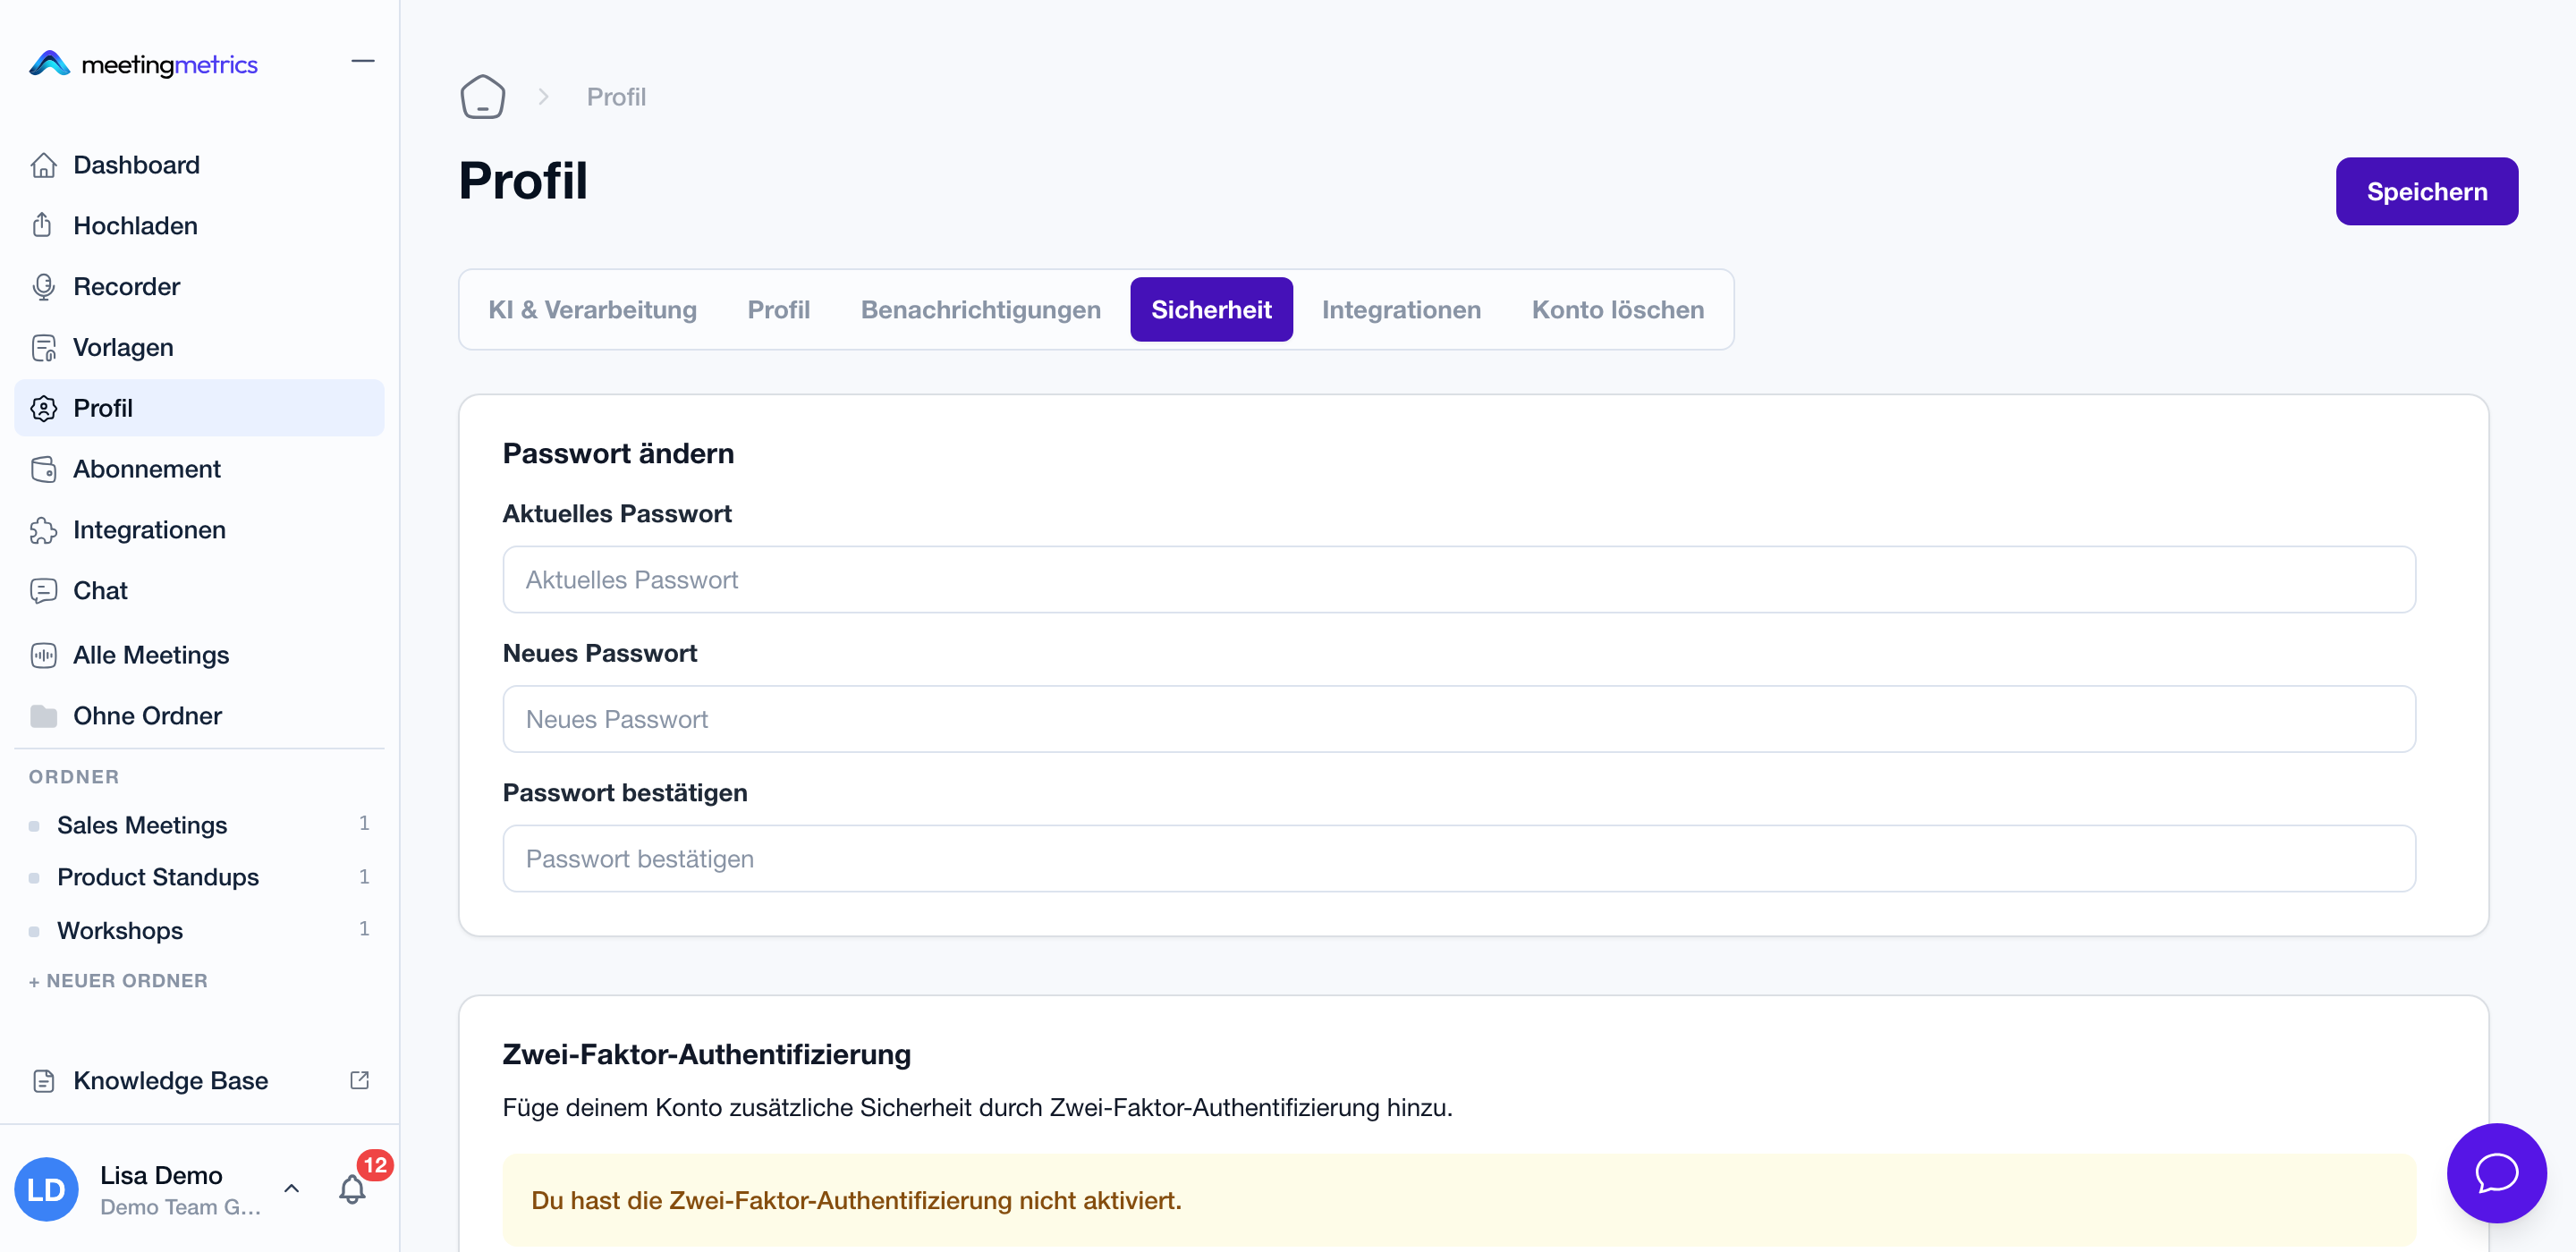
Task: Open the Sales Meetings folder
Action: pos(199,825)
